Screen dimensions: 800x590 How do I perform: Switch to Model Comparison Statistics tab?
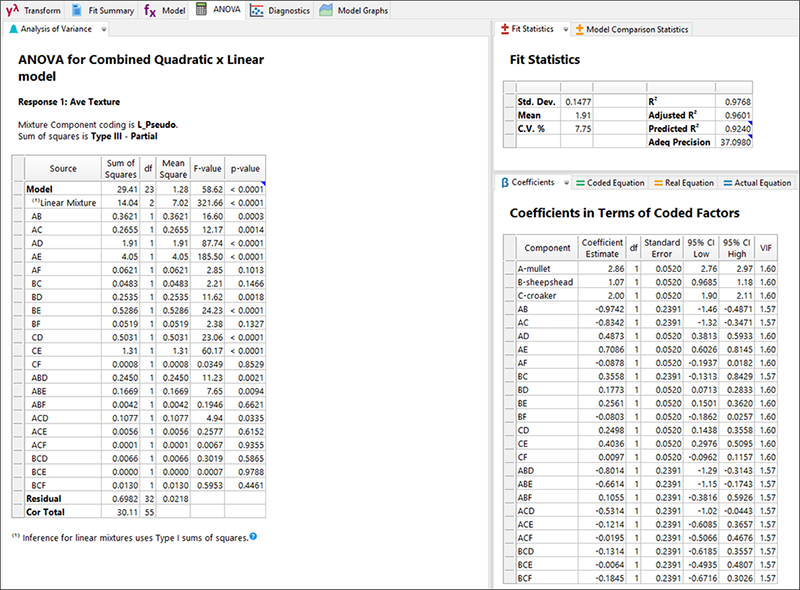pos(637,30)
